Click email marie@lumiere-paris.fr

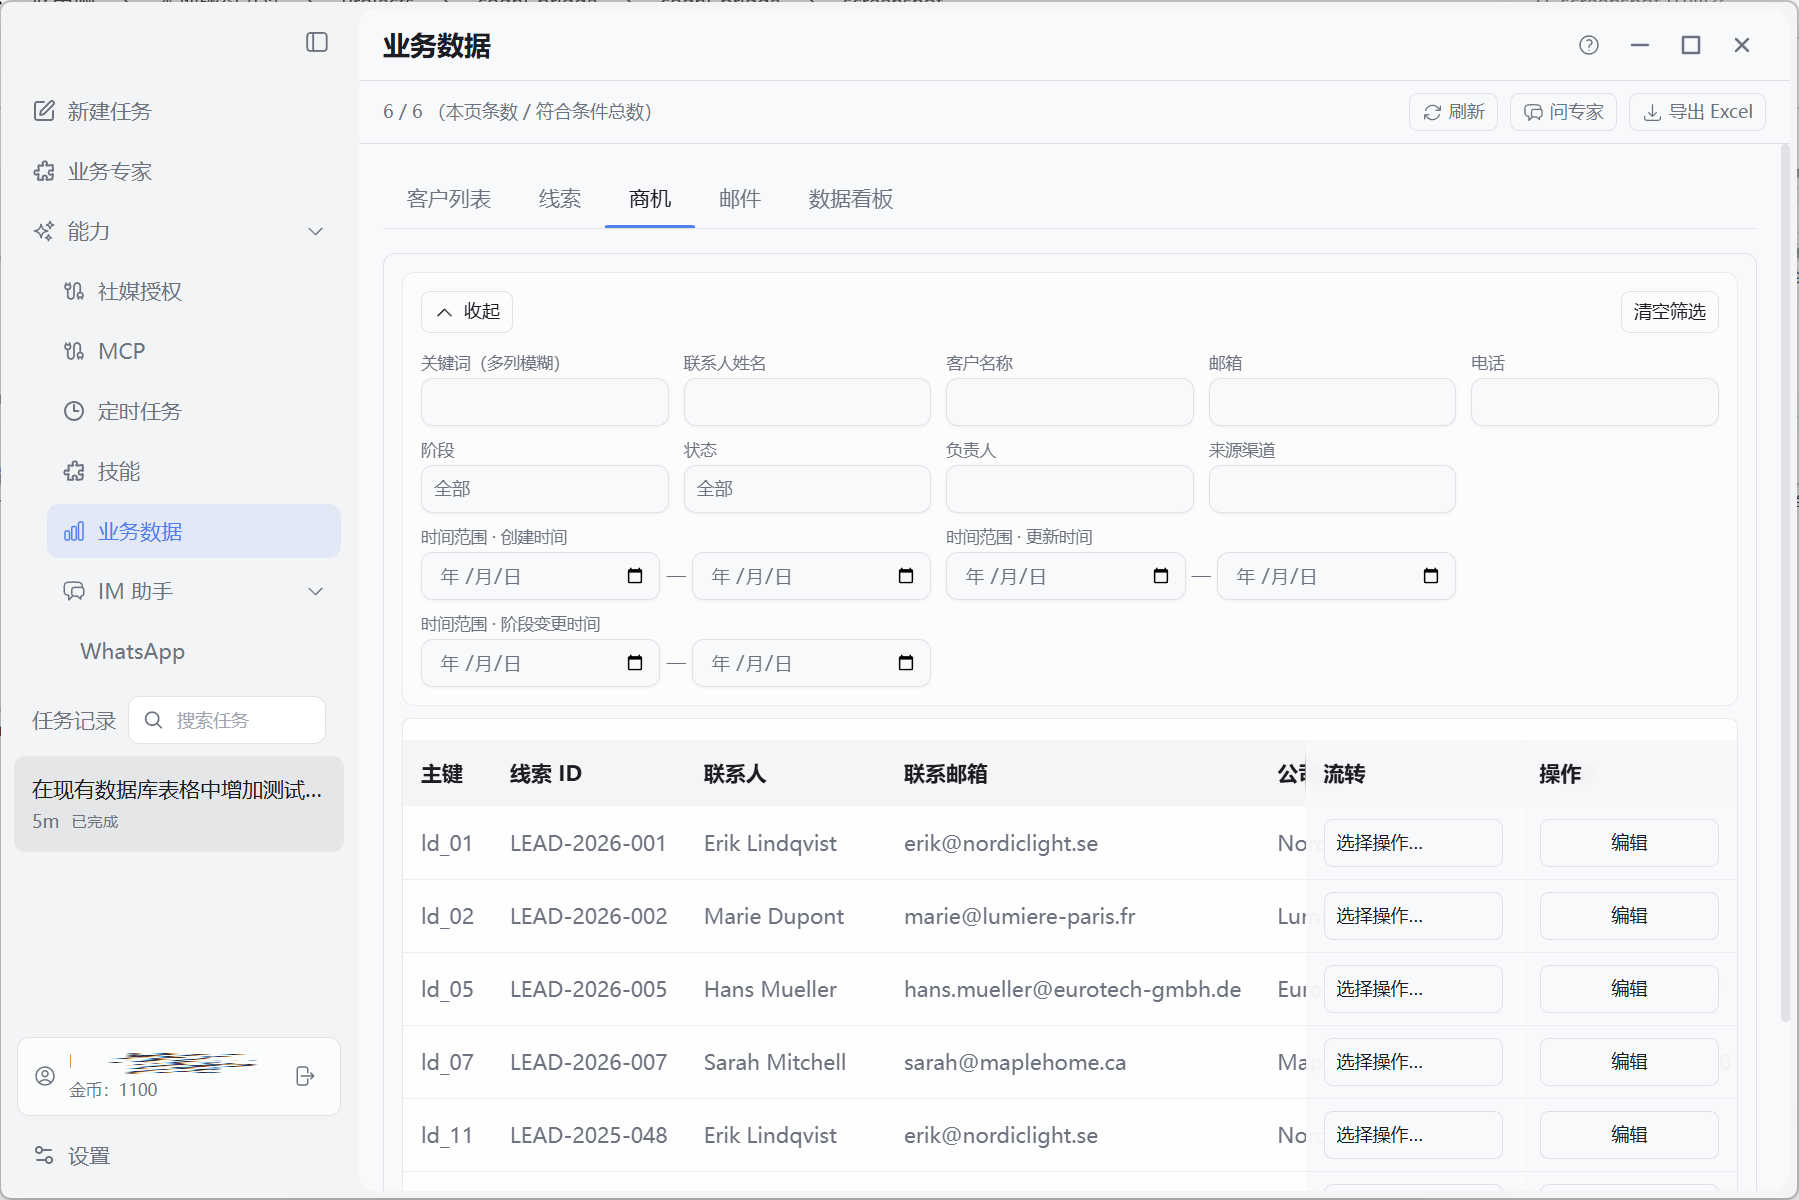pyautogui.click(x=1019, y=916)
